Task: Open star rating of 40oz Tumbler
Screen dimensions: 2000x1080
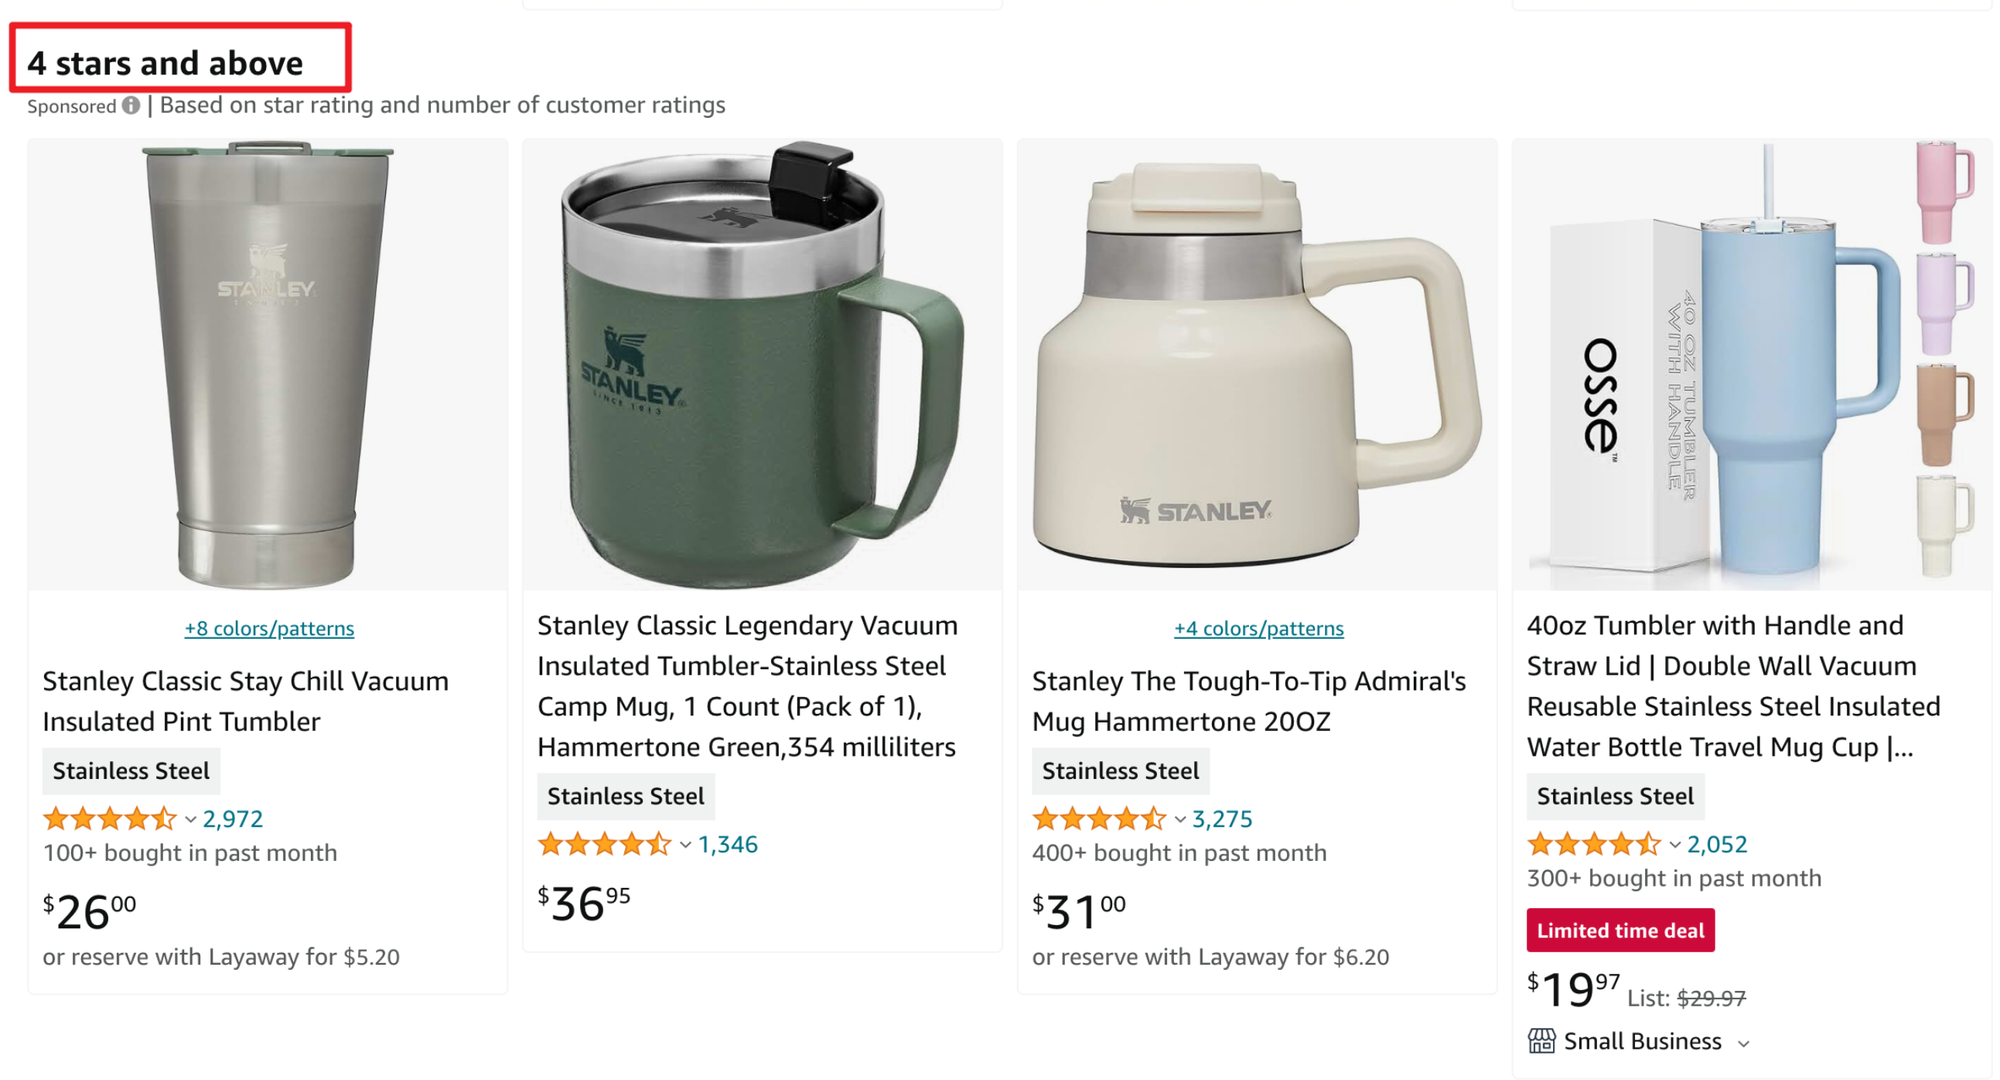Action: (x=1594, y=844)
